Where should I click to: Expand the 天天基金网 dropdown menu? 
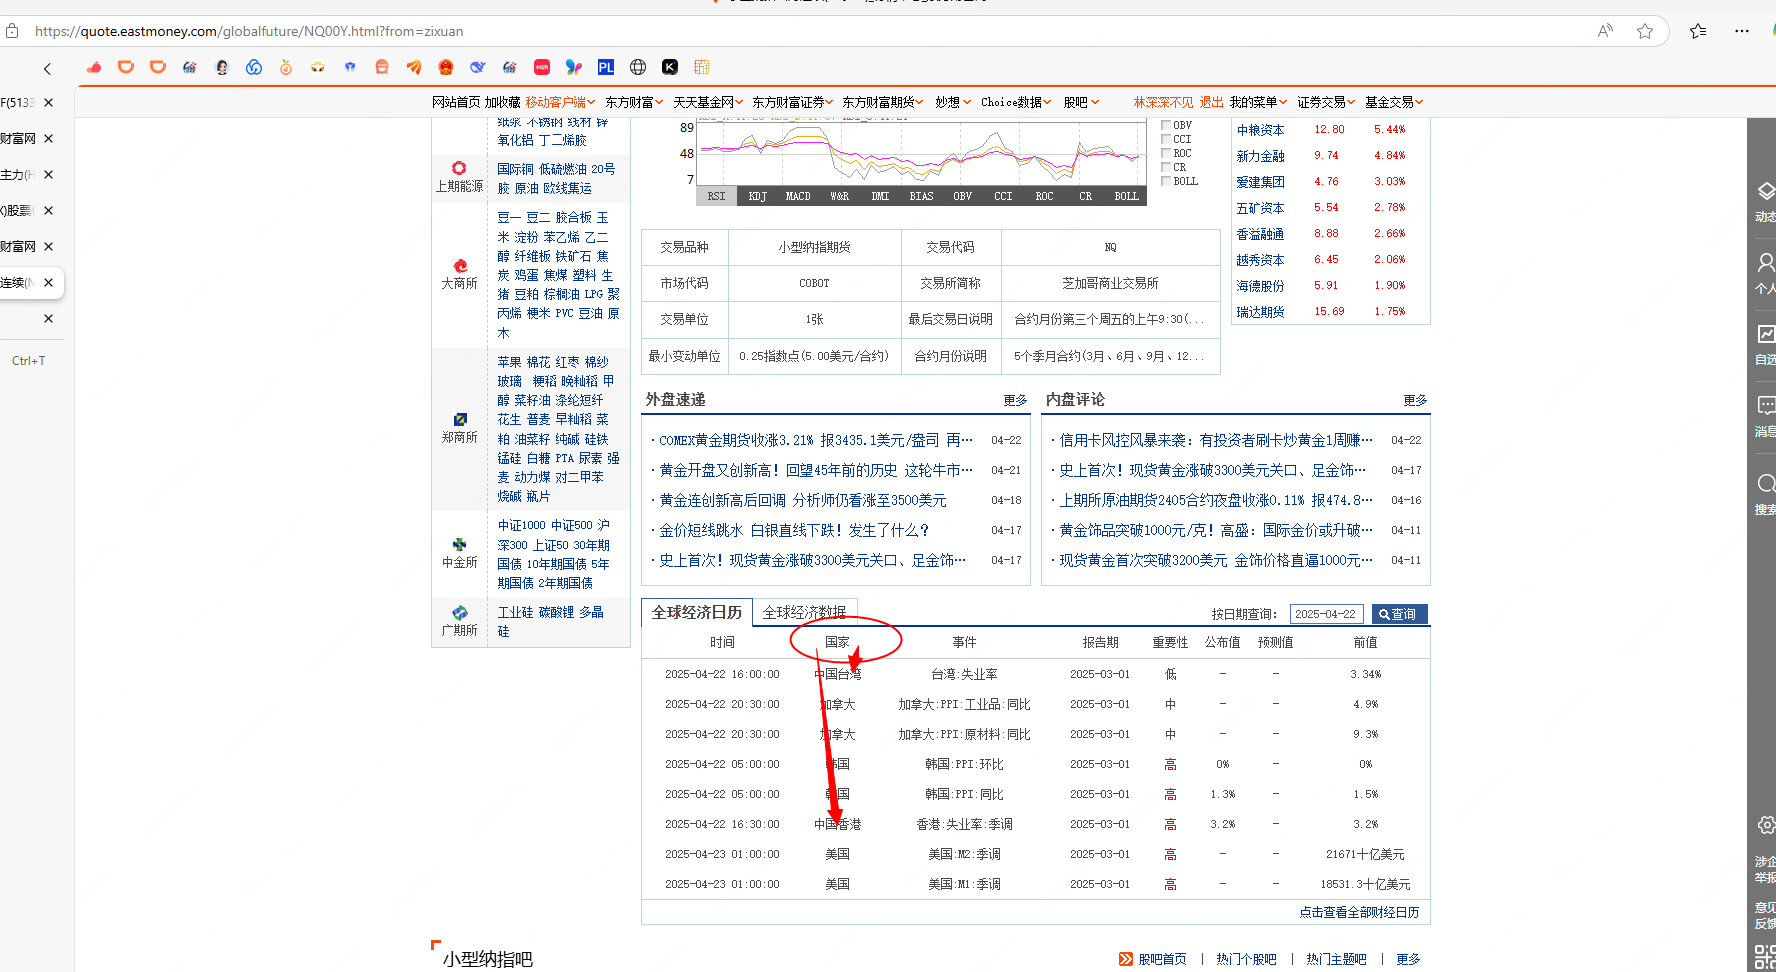pos(708,102)
